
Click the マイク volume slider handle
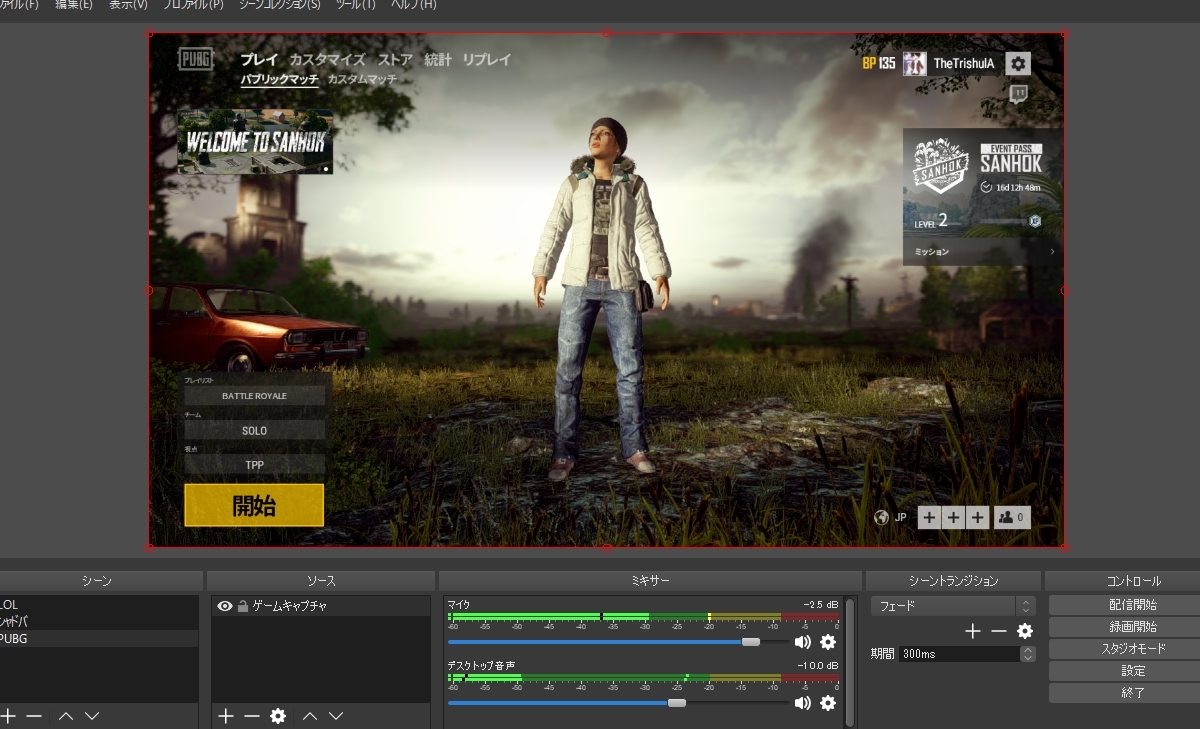click(x=751, y=642)
